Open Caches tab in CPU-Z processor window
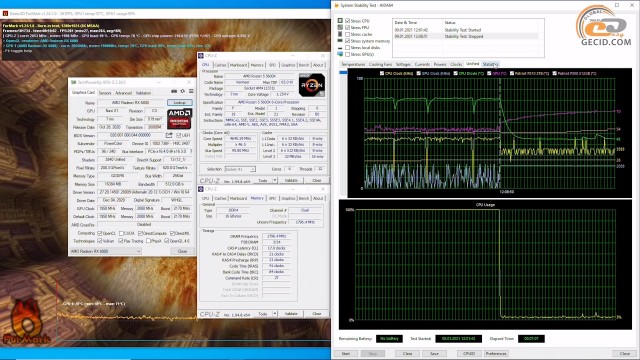640x360 pixels. [x=220, y=65]
